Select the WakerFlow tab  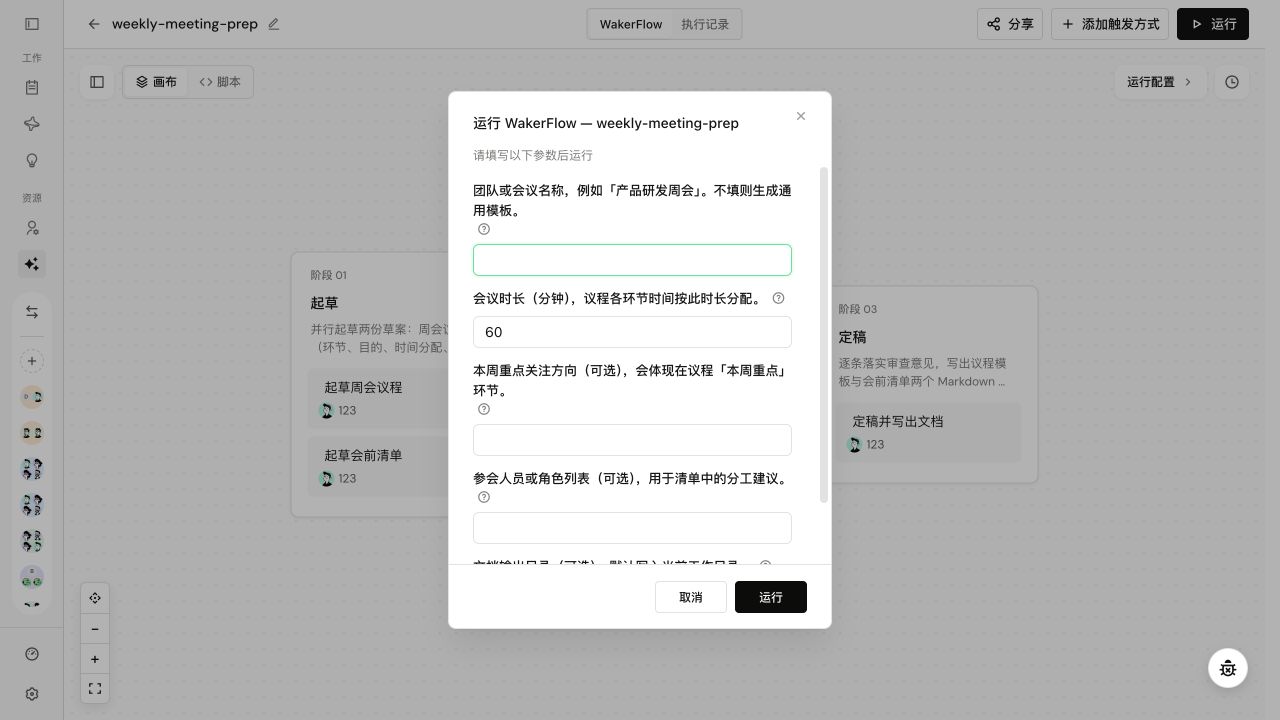631,24
